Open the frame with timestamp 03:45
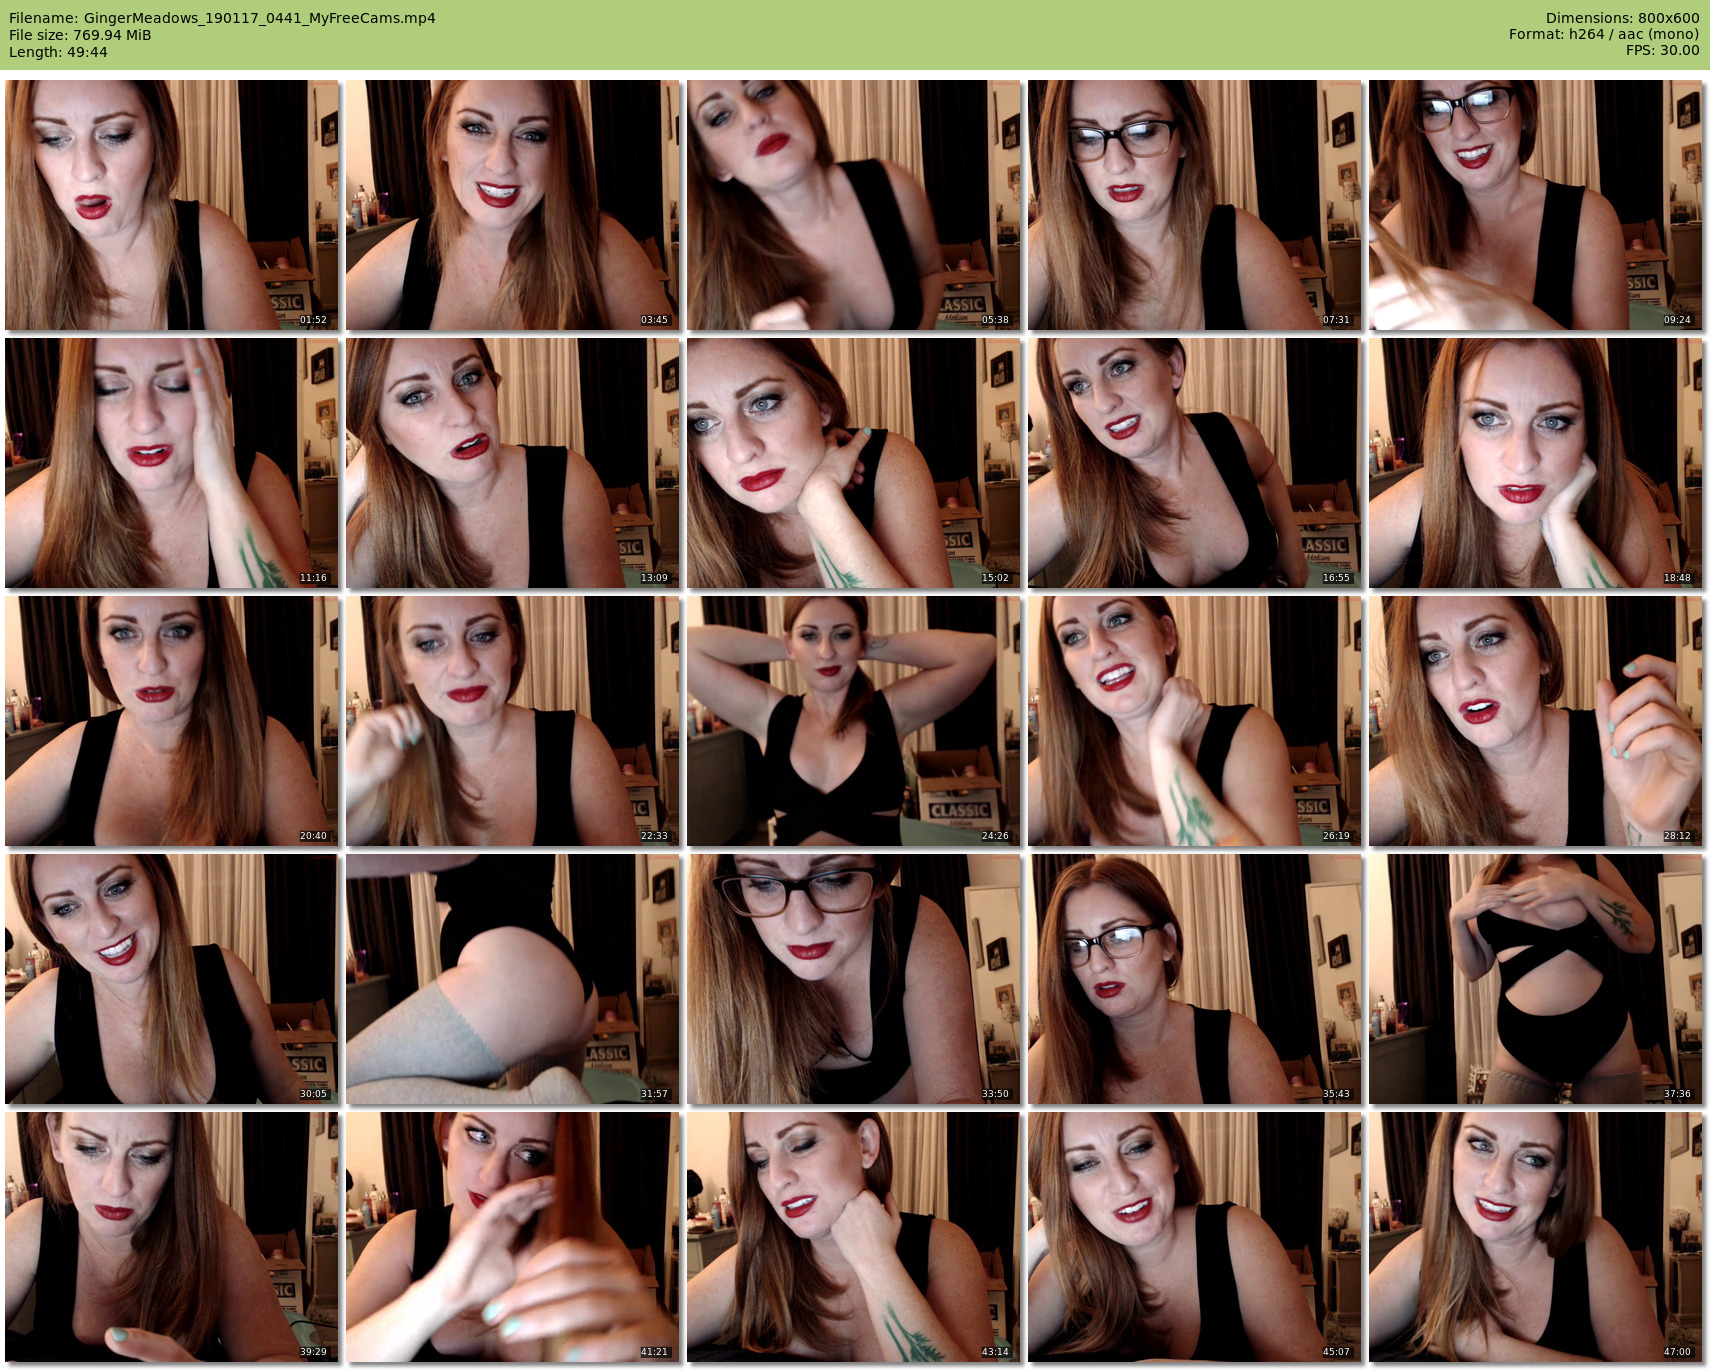The width and height of the screenshot is (1710, 1370). (x=513, y=205)
